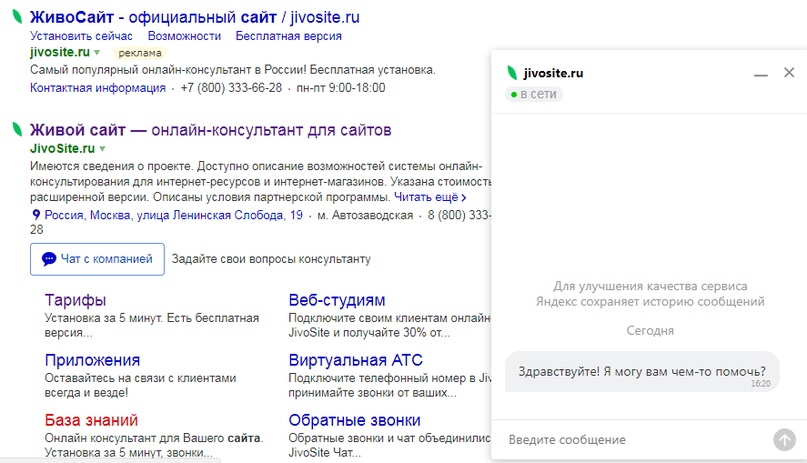This screenshot has height=463, width=807.
Task: Click the speech bubble icon in Чат с компанией
Action: 49,259
